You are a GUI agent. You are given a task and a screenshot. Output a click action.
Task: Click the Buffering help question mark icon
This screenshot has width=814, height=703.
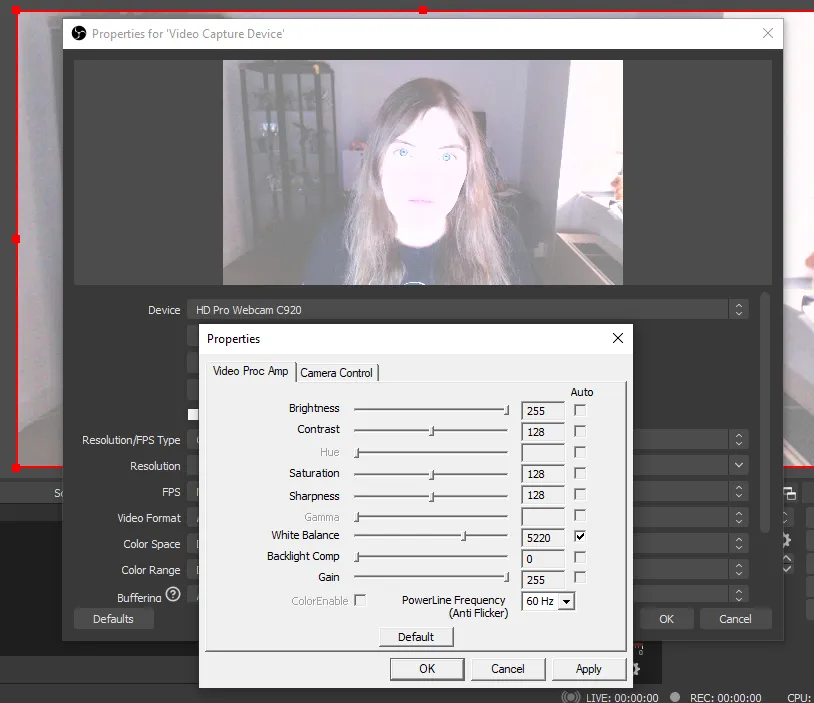coord(173,595)
